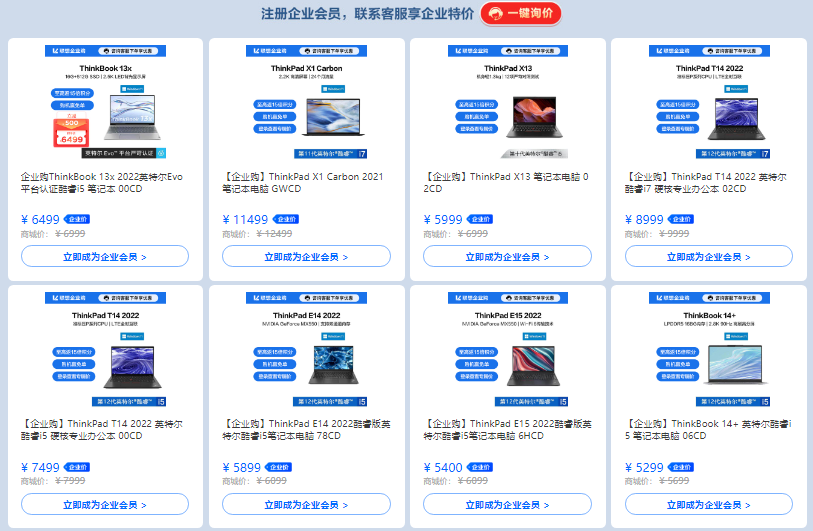
Task: Open title link 企业购ThinkBook 13x 2022英特尔Evo
Action: tap(102, 183)
